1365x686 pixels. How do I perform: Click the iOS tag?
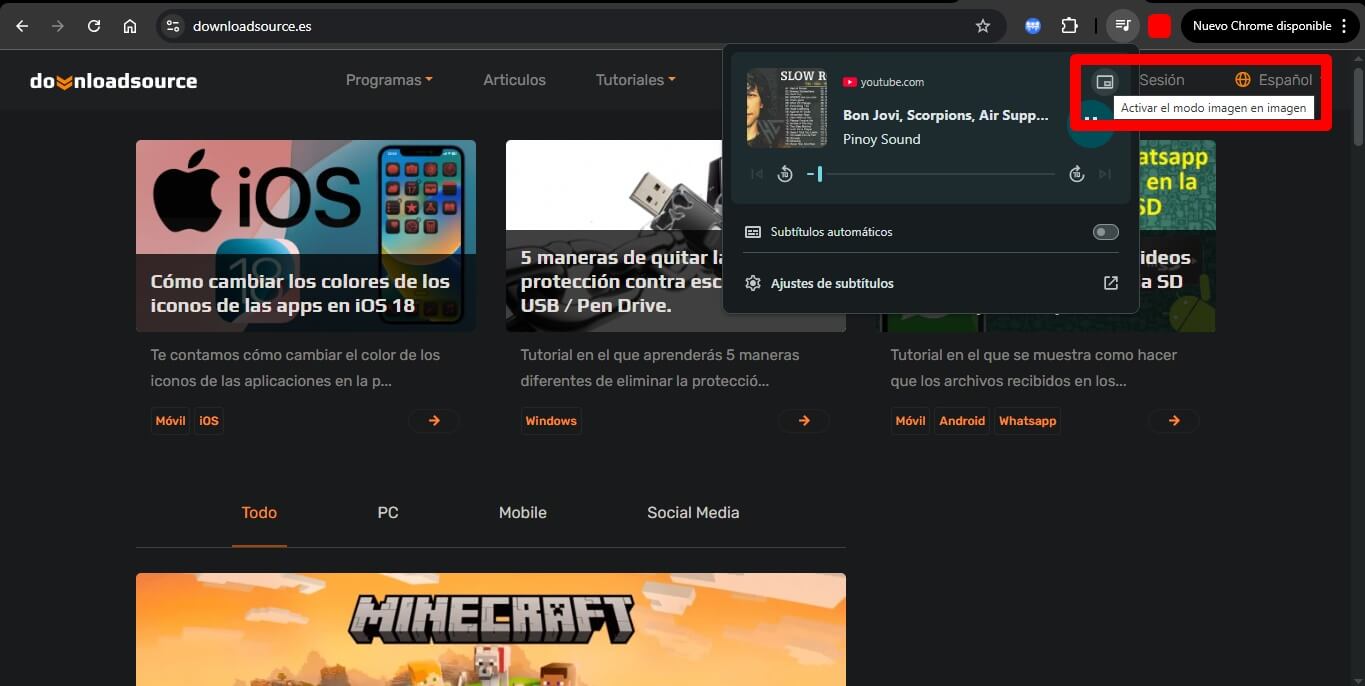(x=208, y=421)
